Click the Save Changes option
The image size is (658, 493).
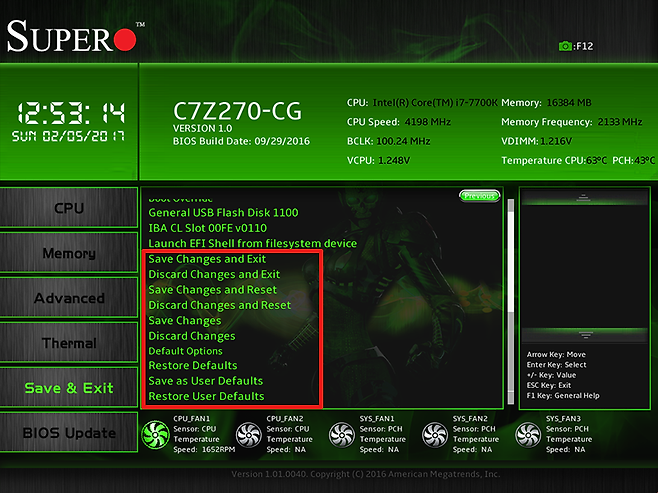(x=185, y=321)
